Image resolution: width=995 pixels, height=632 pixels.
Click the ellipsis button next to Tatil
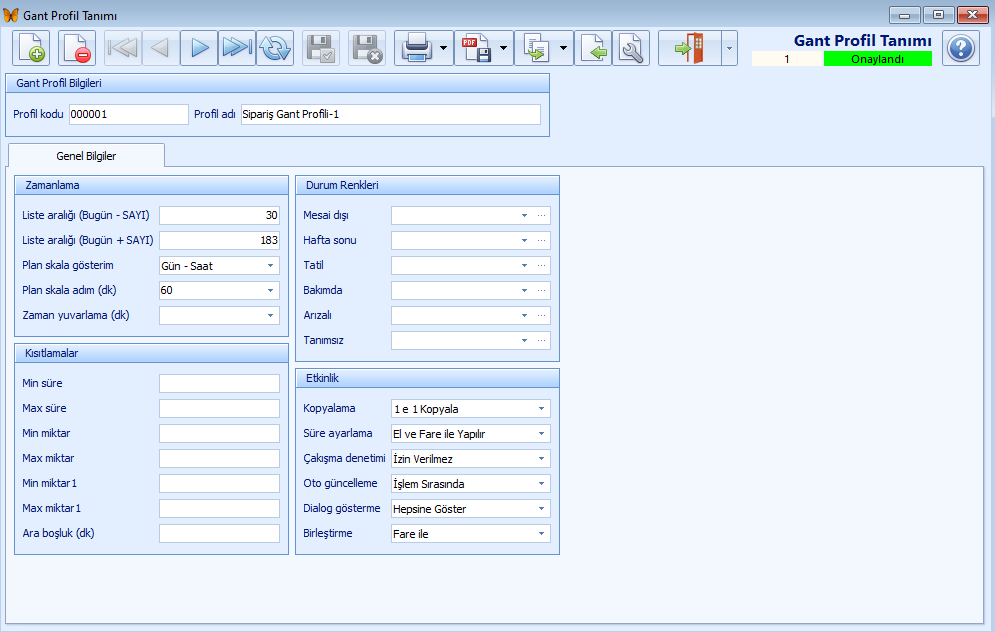click(x=542, y=265)
